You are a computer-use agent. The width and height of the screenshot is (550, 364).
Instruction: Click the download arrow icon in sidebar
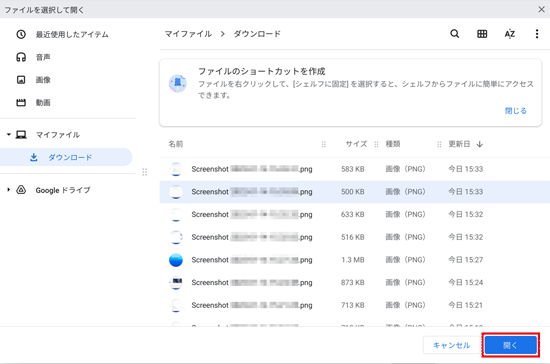click(34, 157)
